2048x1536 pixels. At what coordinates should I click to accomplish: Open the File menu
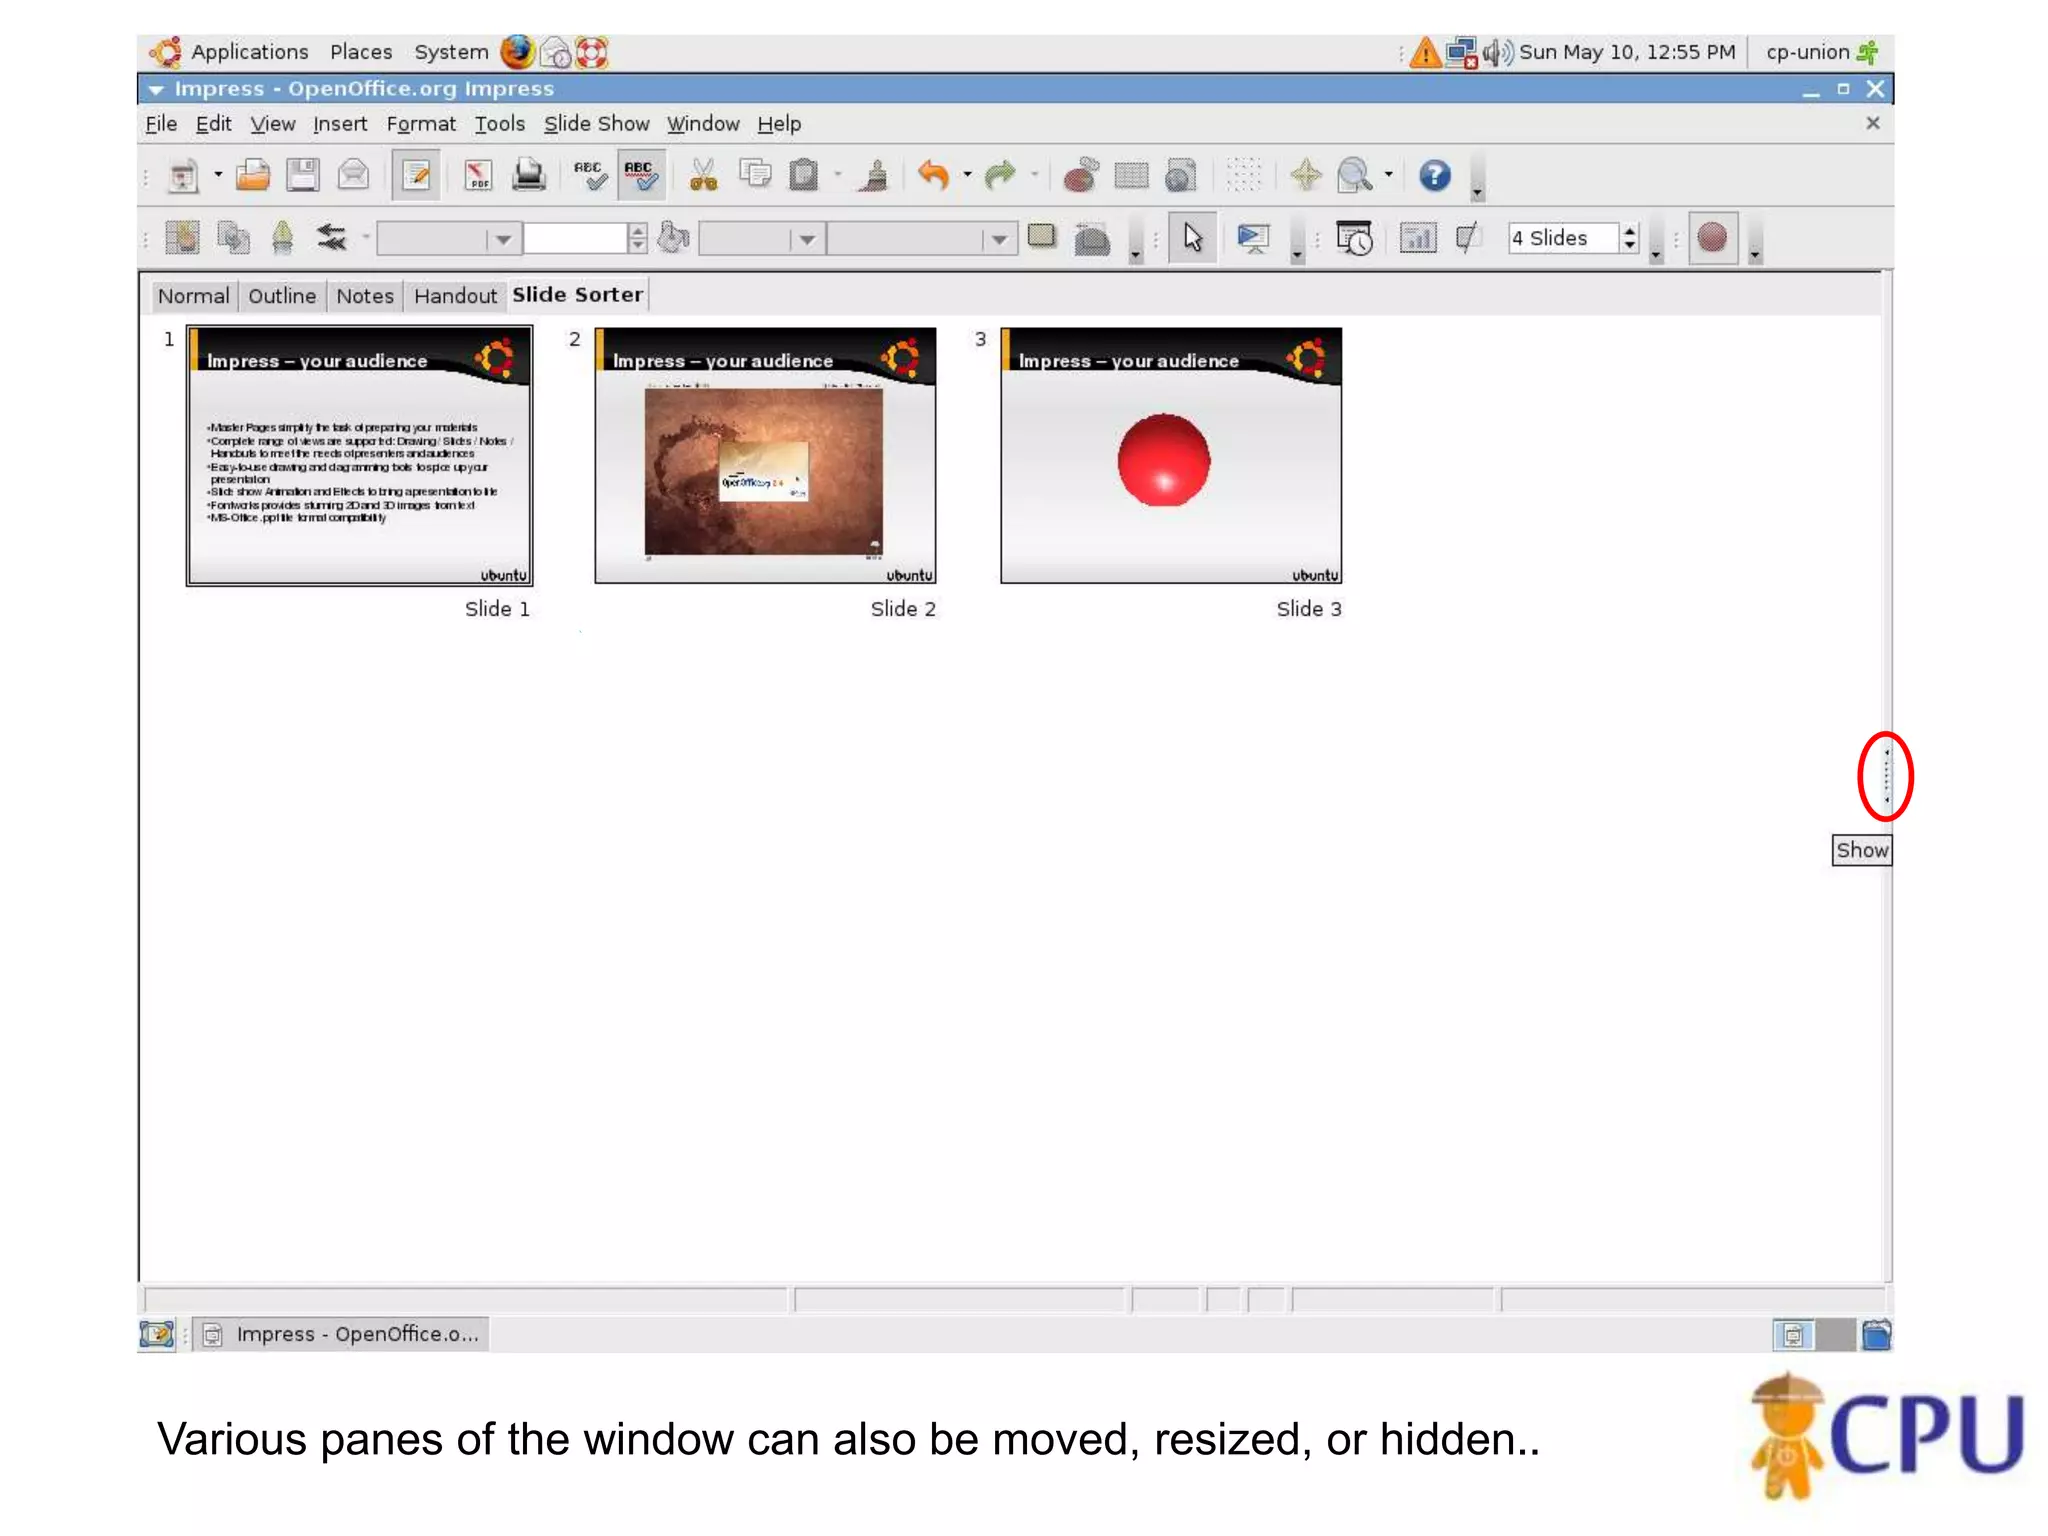[161, 124]
